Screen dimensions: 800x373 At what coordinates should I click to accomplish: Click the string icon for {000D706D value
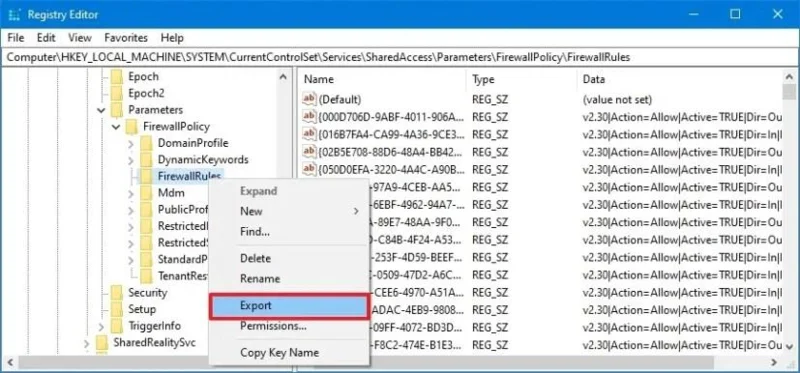[309, 117]
